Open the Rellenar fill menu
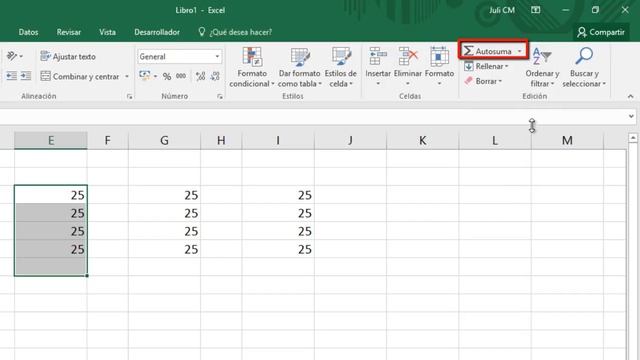640x360 pixels. (x=486, y=66)
